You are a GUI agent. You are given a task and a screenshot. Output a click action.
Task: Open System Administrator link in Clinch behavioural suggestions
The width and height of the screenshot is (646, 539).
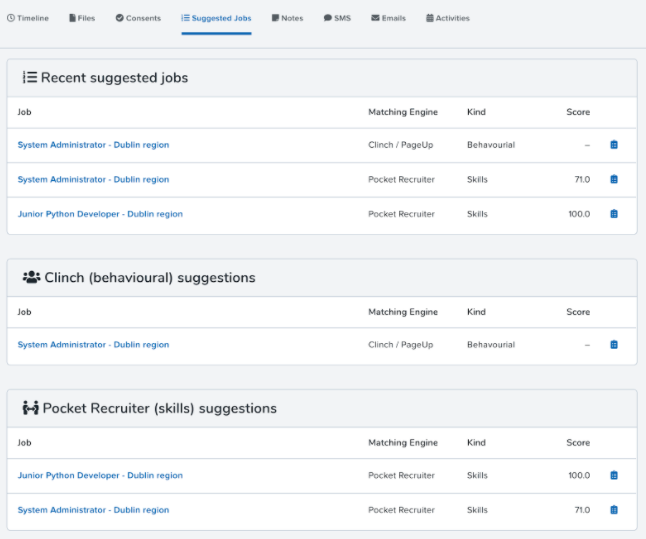tap(93, 344)
